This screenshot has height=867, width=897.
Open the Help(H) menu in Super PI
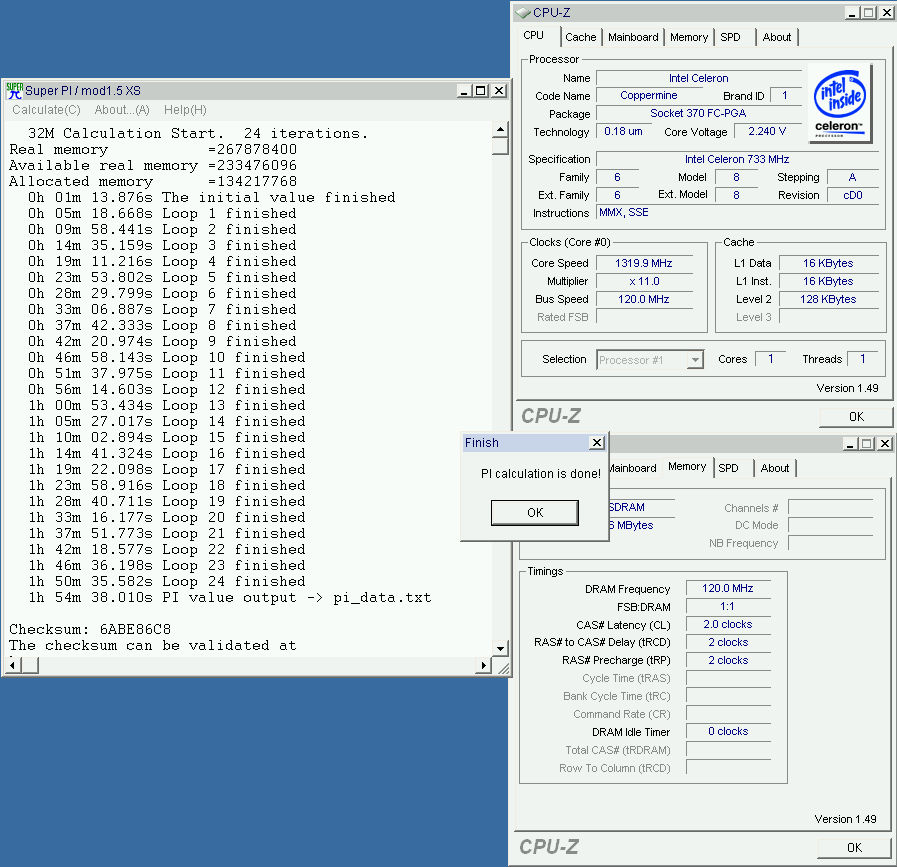click(x=185, y=110)
